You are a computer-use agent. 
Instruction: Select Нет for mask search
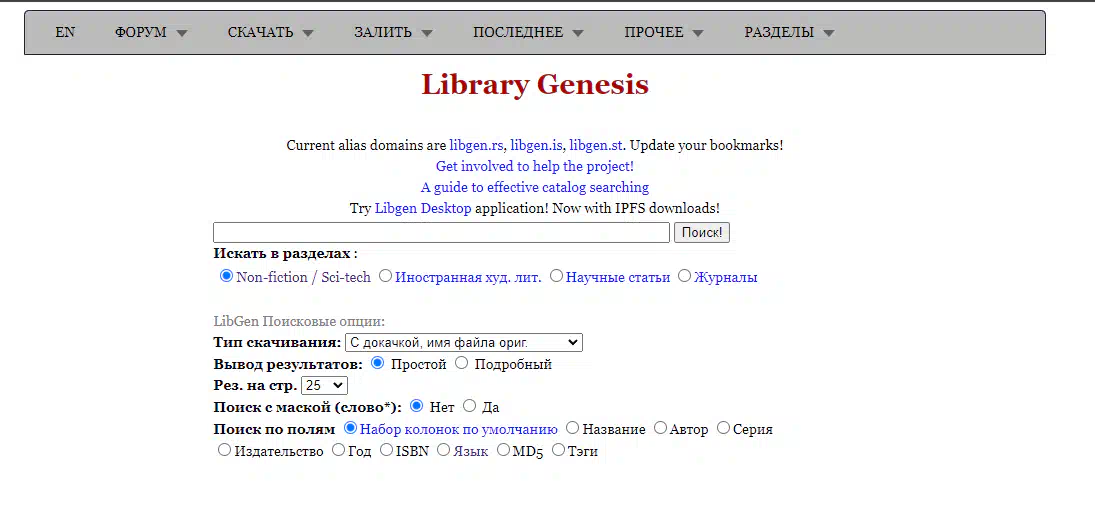tap(417, 405)
